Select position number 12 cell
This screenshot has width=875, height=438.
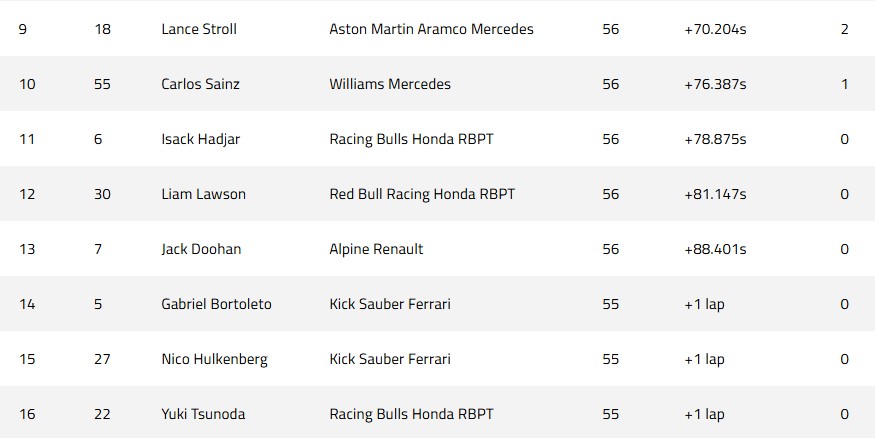(27, 194)
